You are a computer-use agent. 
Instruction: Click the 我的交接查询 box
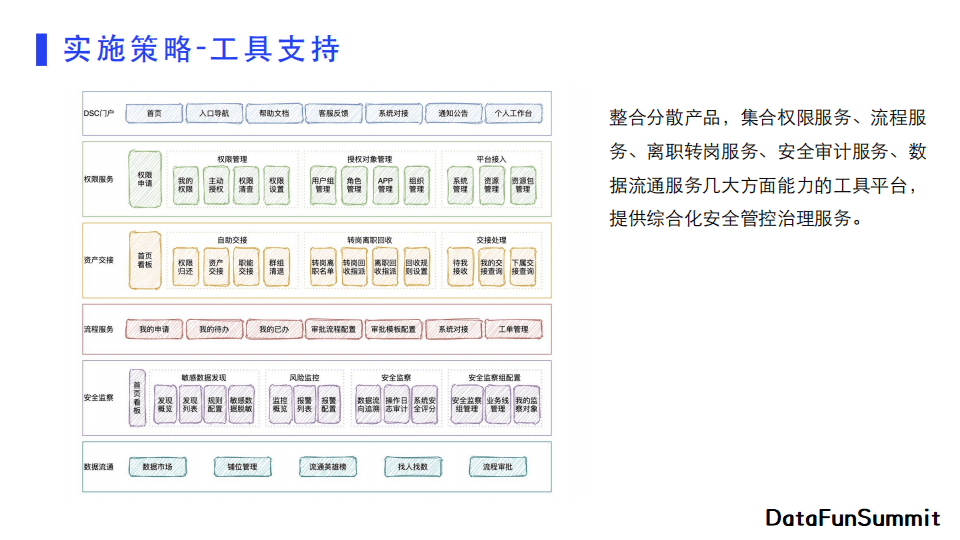point(492,267)
